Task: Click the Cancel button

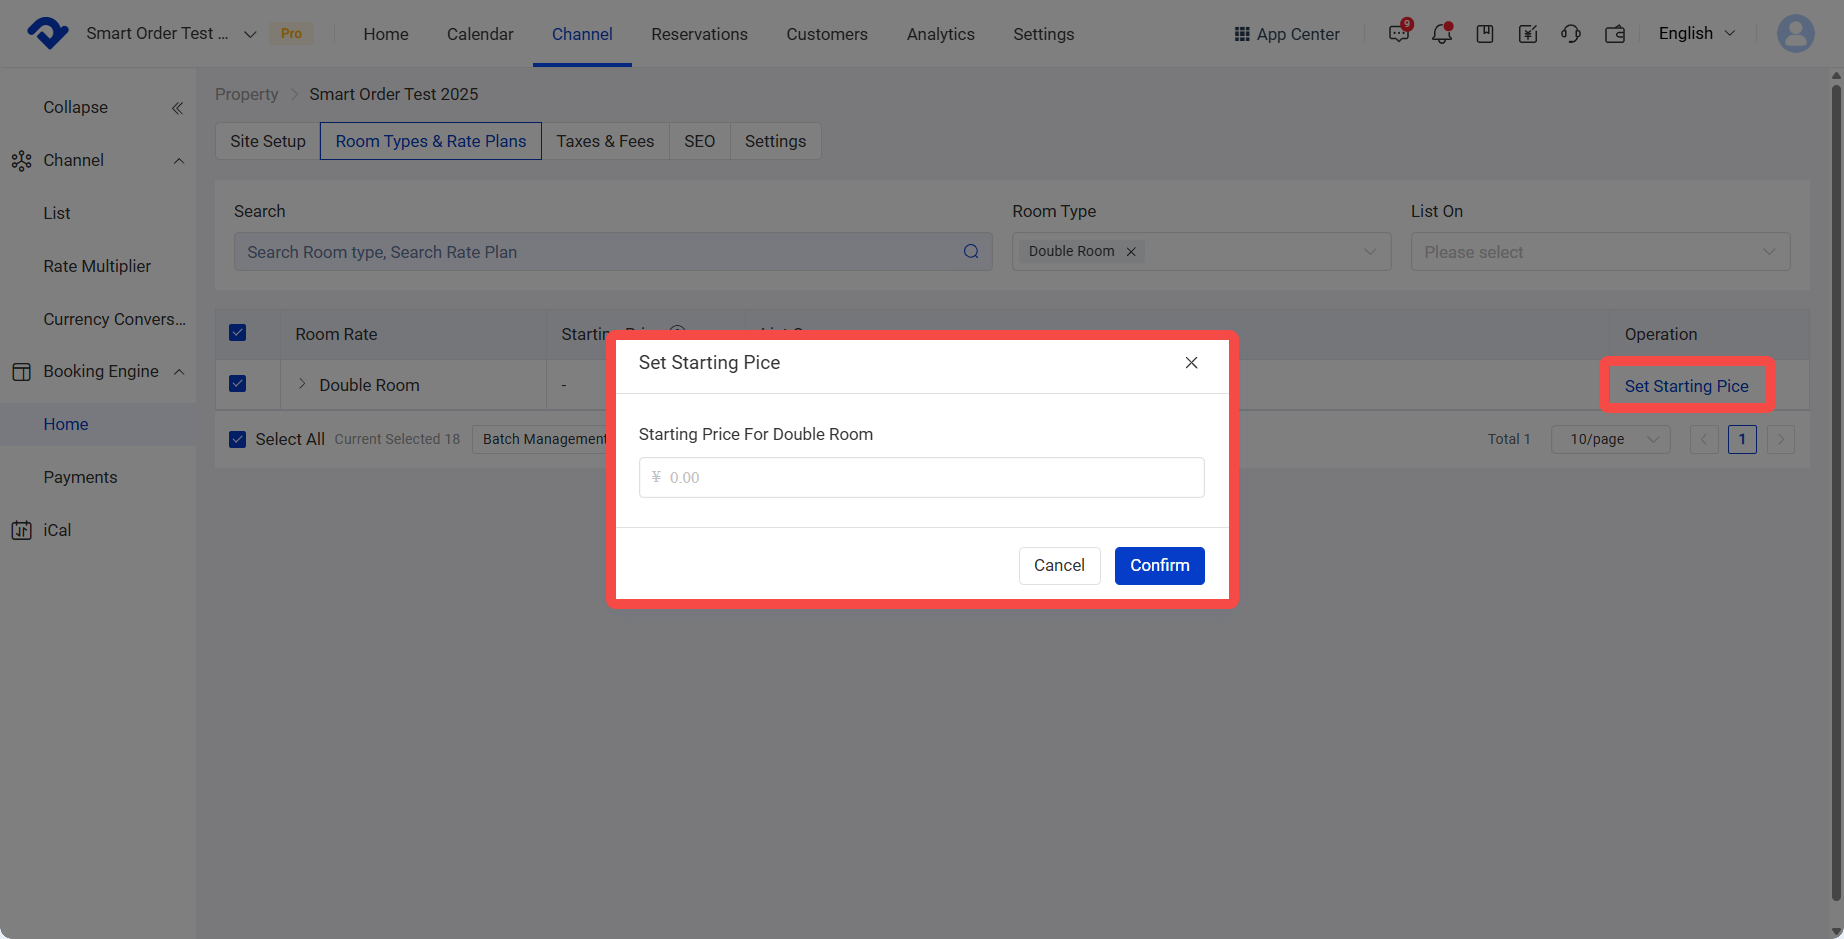Action: 1060,566
